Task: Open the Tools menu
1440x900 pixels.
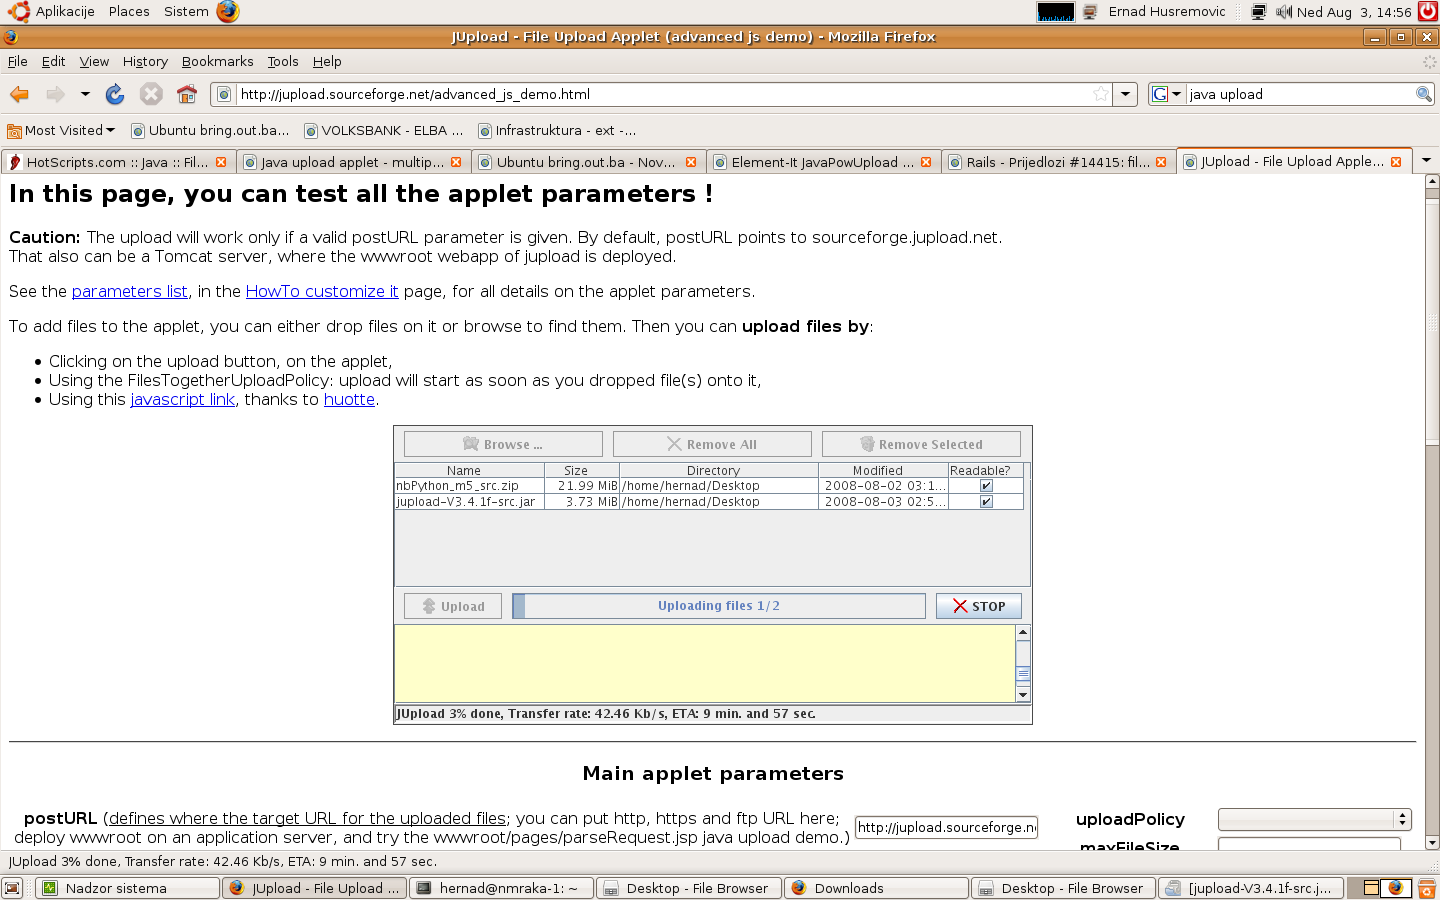Action: point(283,61)
